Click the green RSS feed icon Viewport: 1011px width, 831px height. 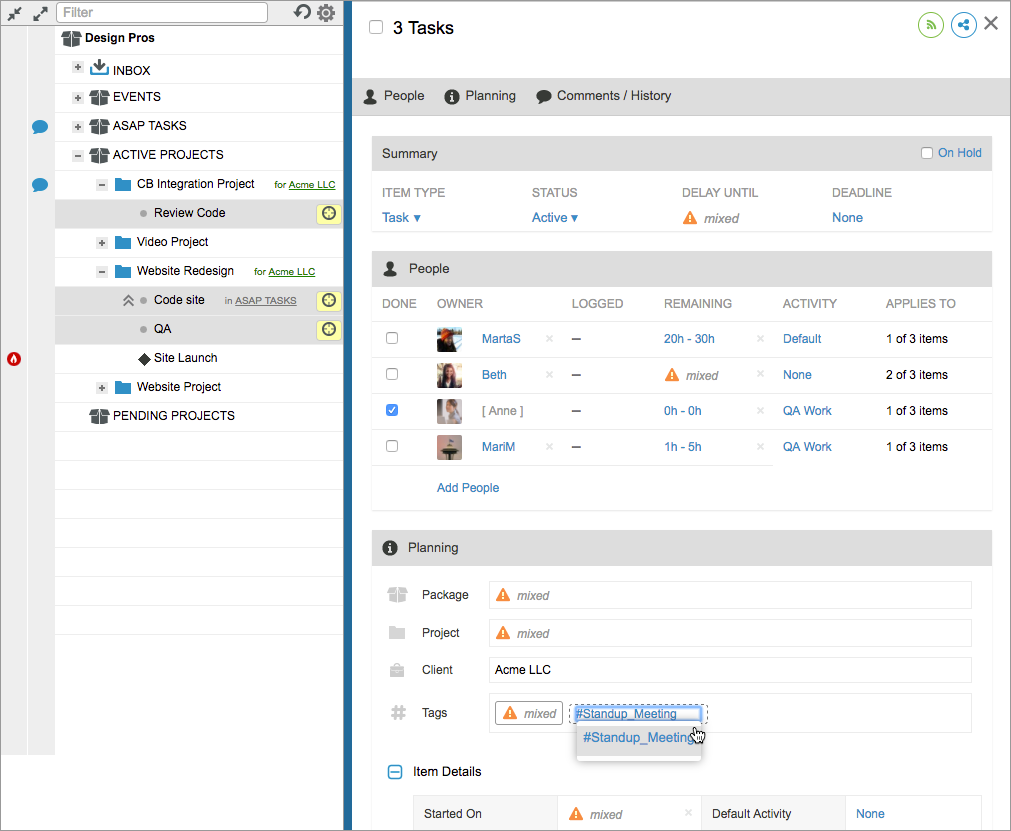tap(931, 25)
